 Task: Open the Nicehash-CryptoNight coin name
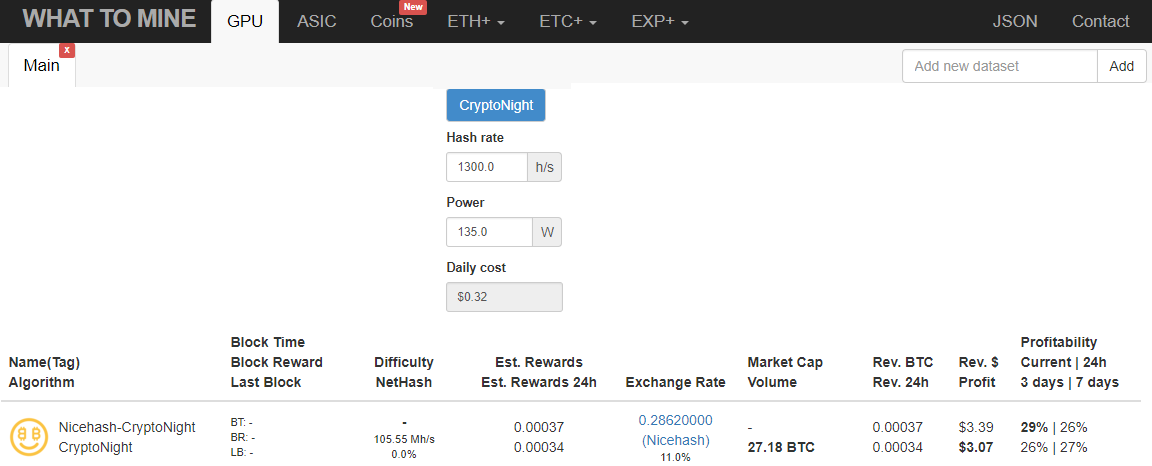click(127, 427)
